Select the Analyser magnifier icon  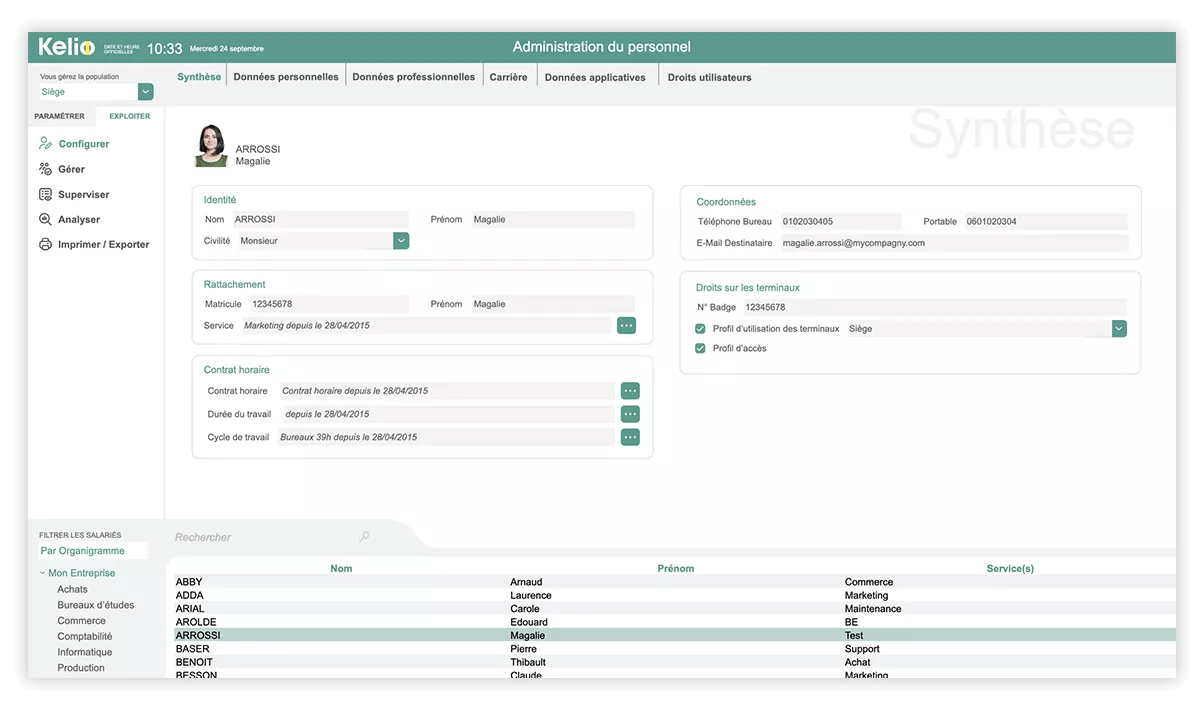(x=45, y=219)
